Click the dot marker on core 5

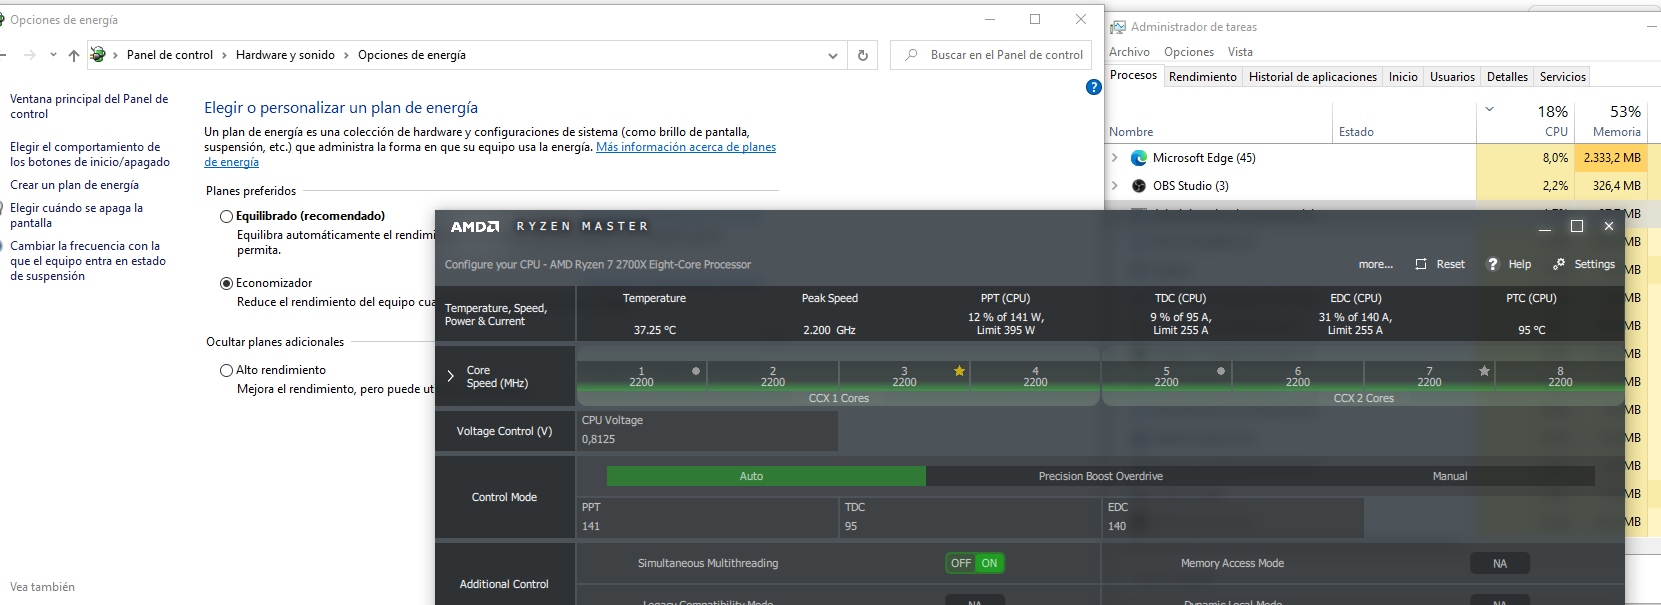pos(1221,371)
